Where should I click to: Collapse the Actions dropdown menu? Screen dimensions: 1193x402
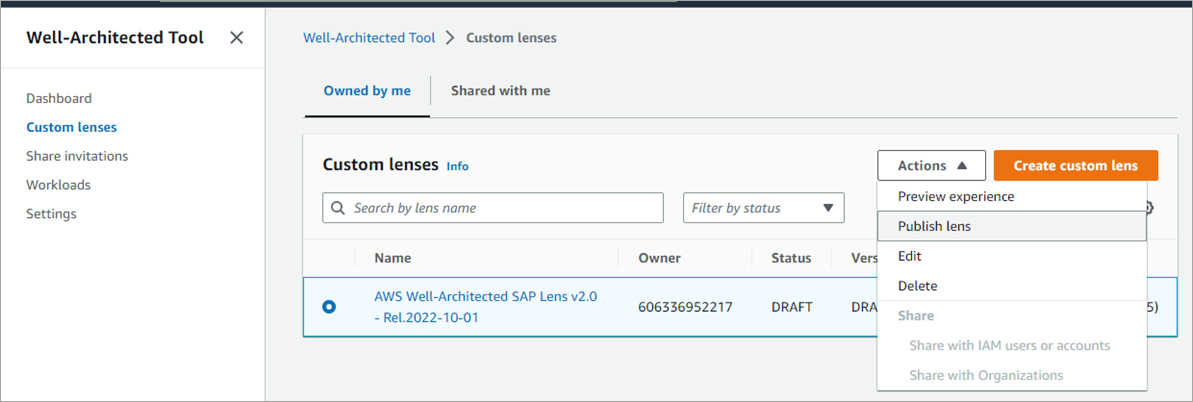931,166
